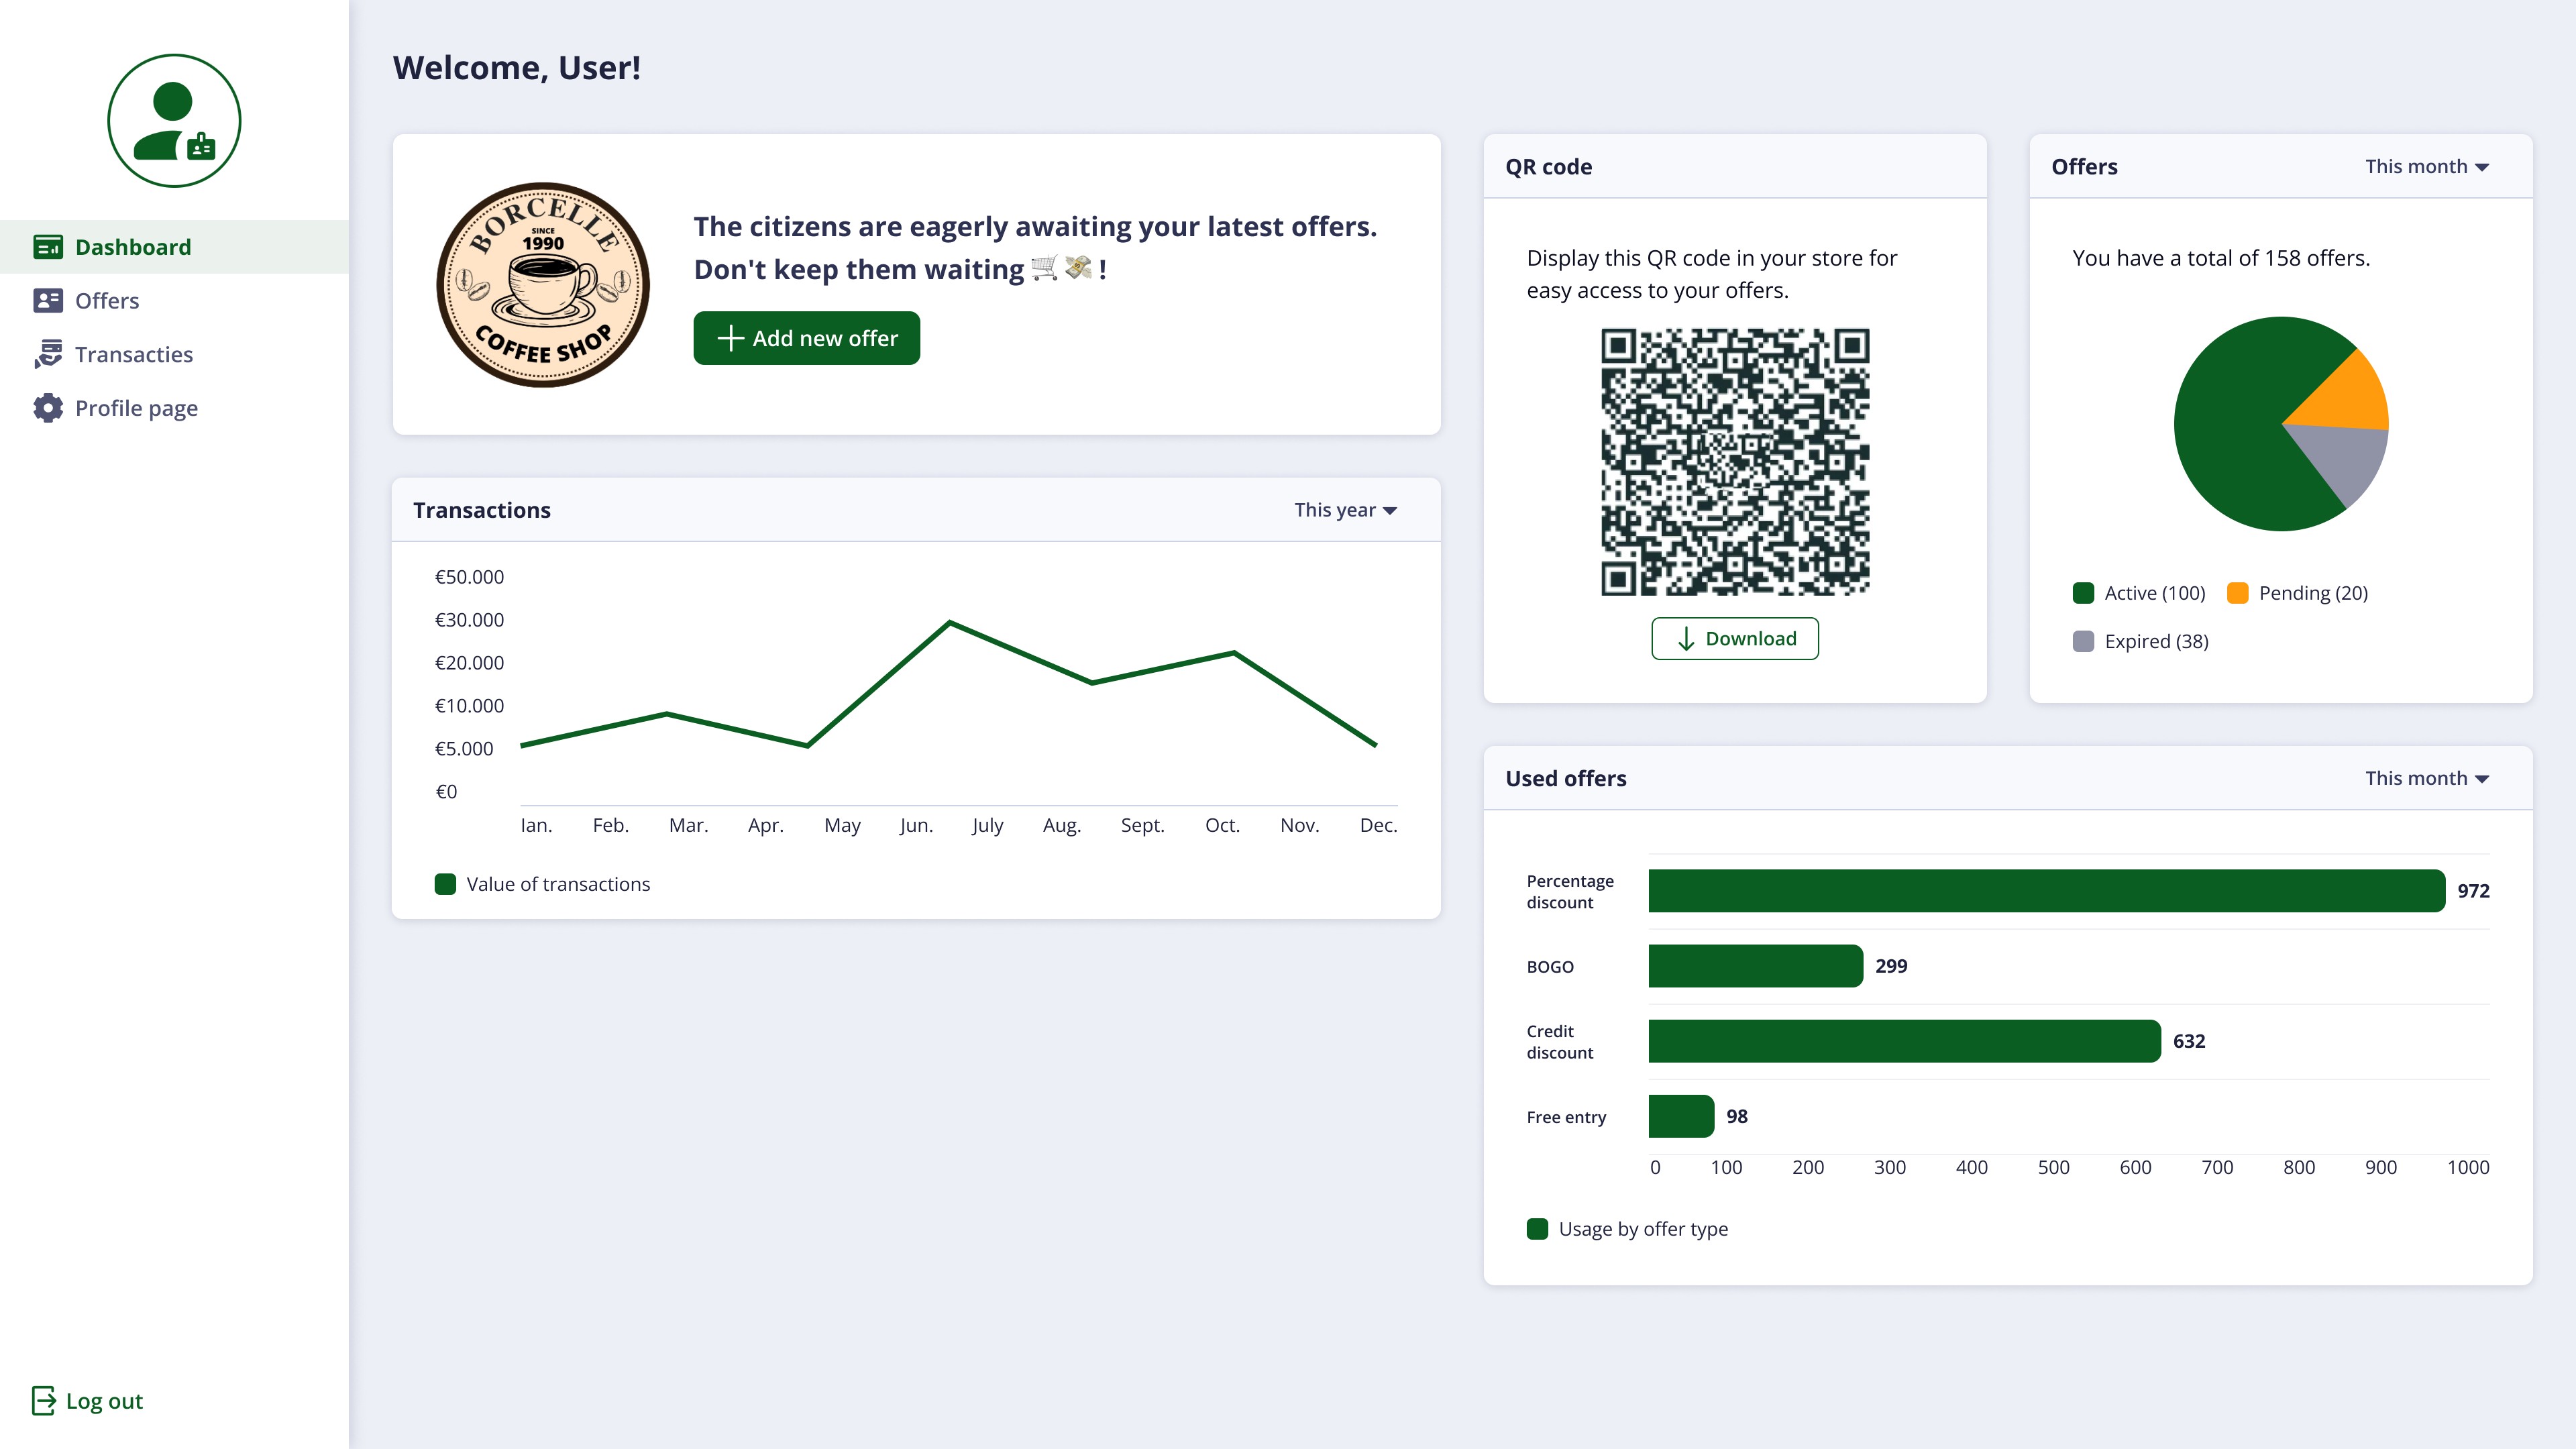Toggle Pending legend item in Offers chart
Image resolution: width=2576 pixels, height=1449 pixels.
point(2297,593)
